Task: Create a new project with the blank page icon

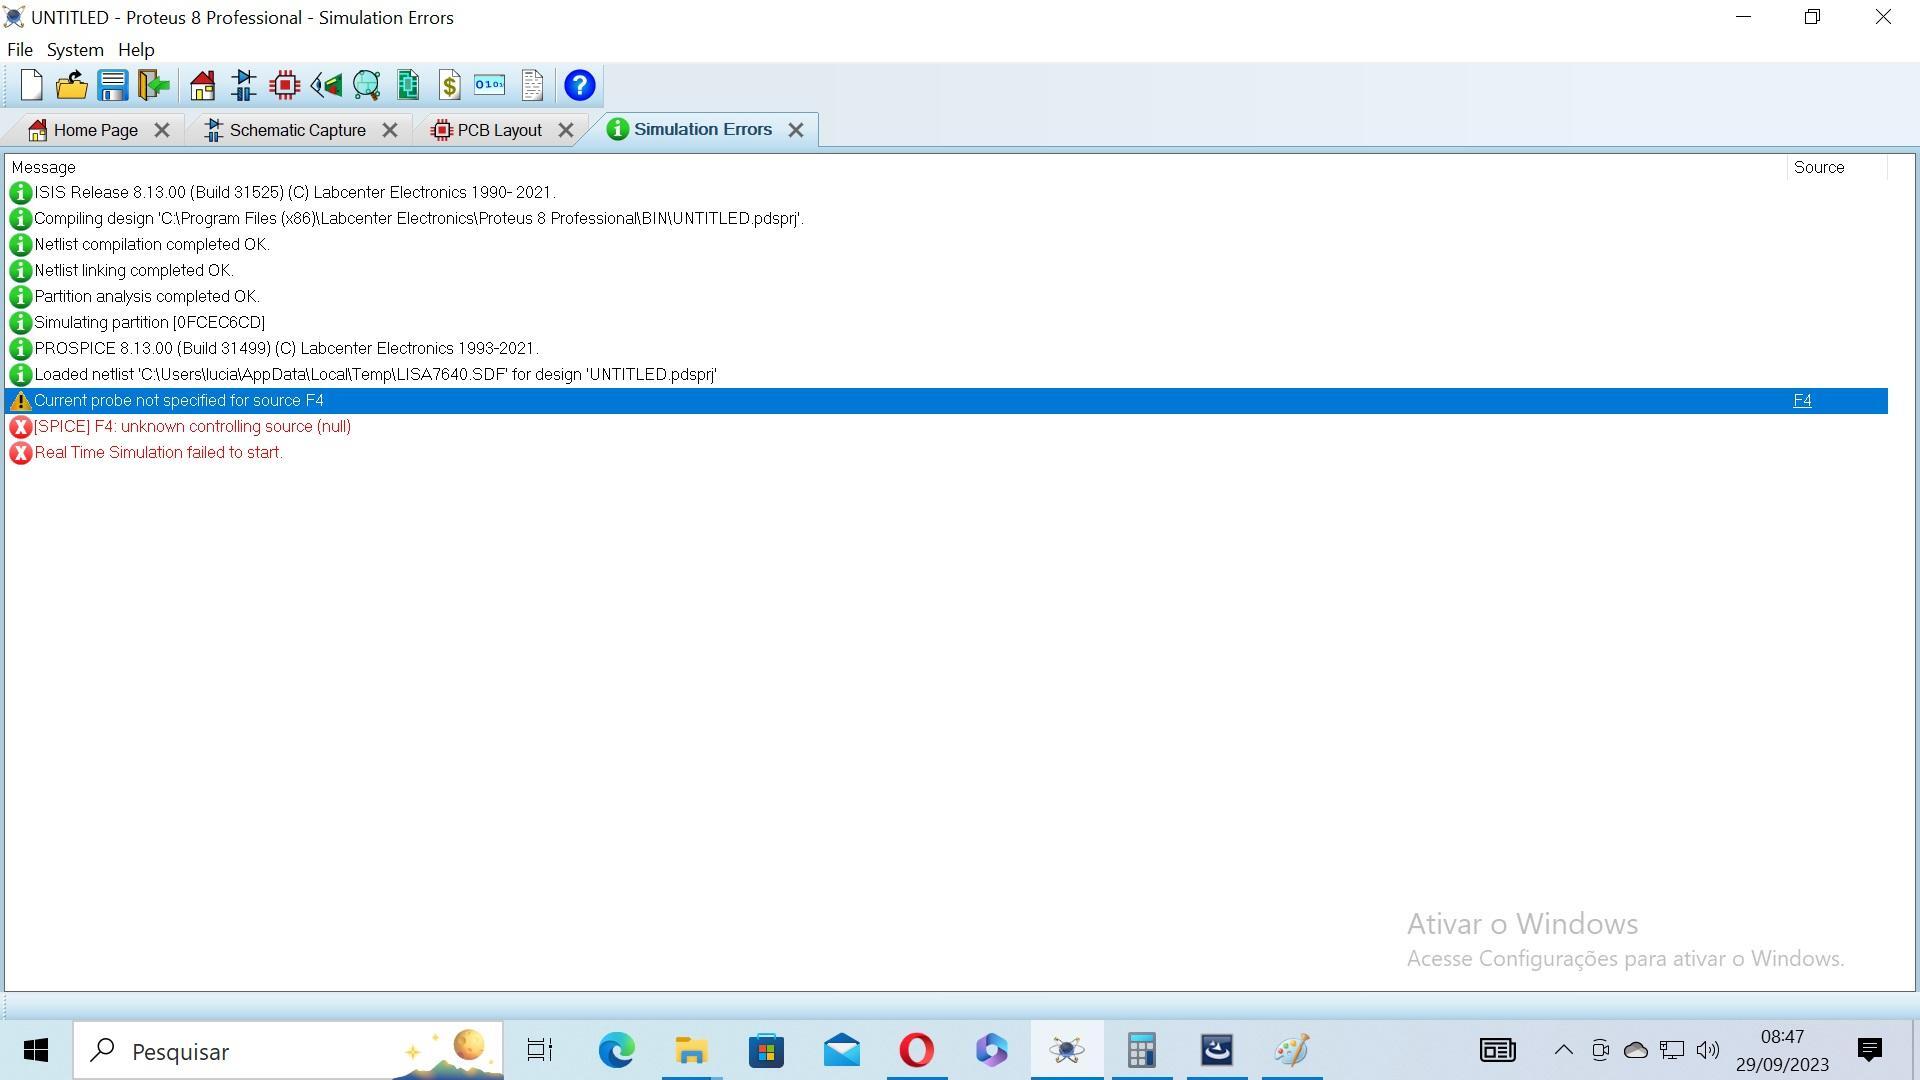Action: coord(31,85)
